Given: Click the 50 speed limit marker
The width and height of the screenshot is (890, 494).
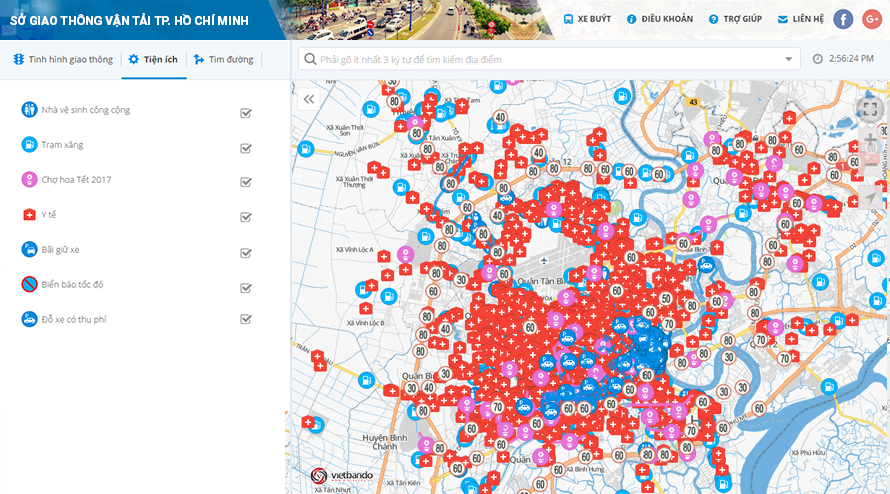Looking at the screenshot, I should [666, 299].
